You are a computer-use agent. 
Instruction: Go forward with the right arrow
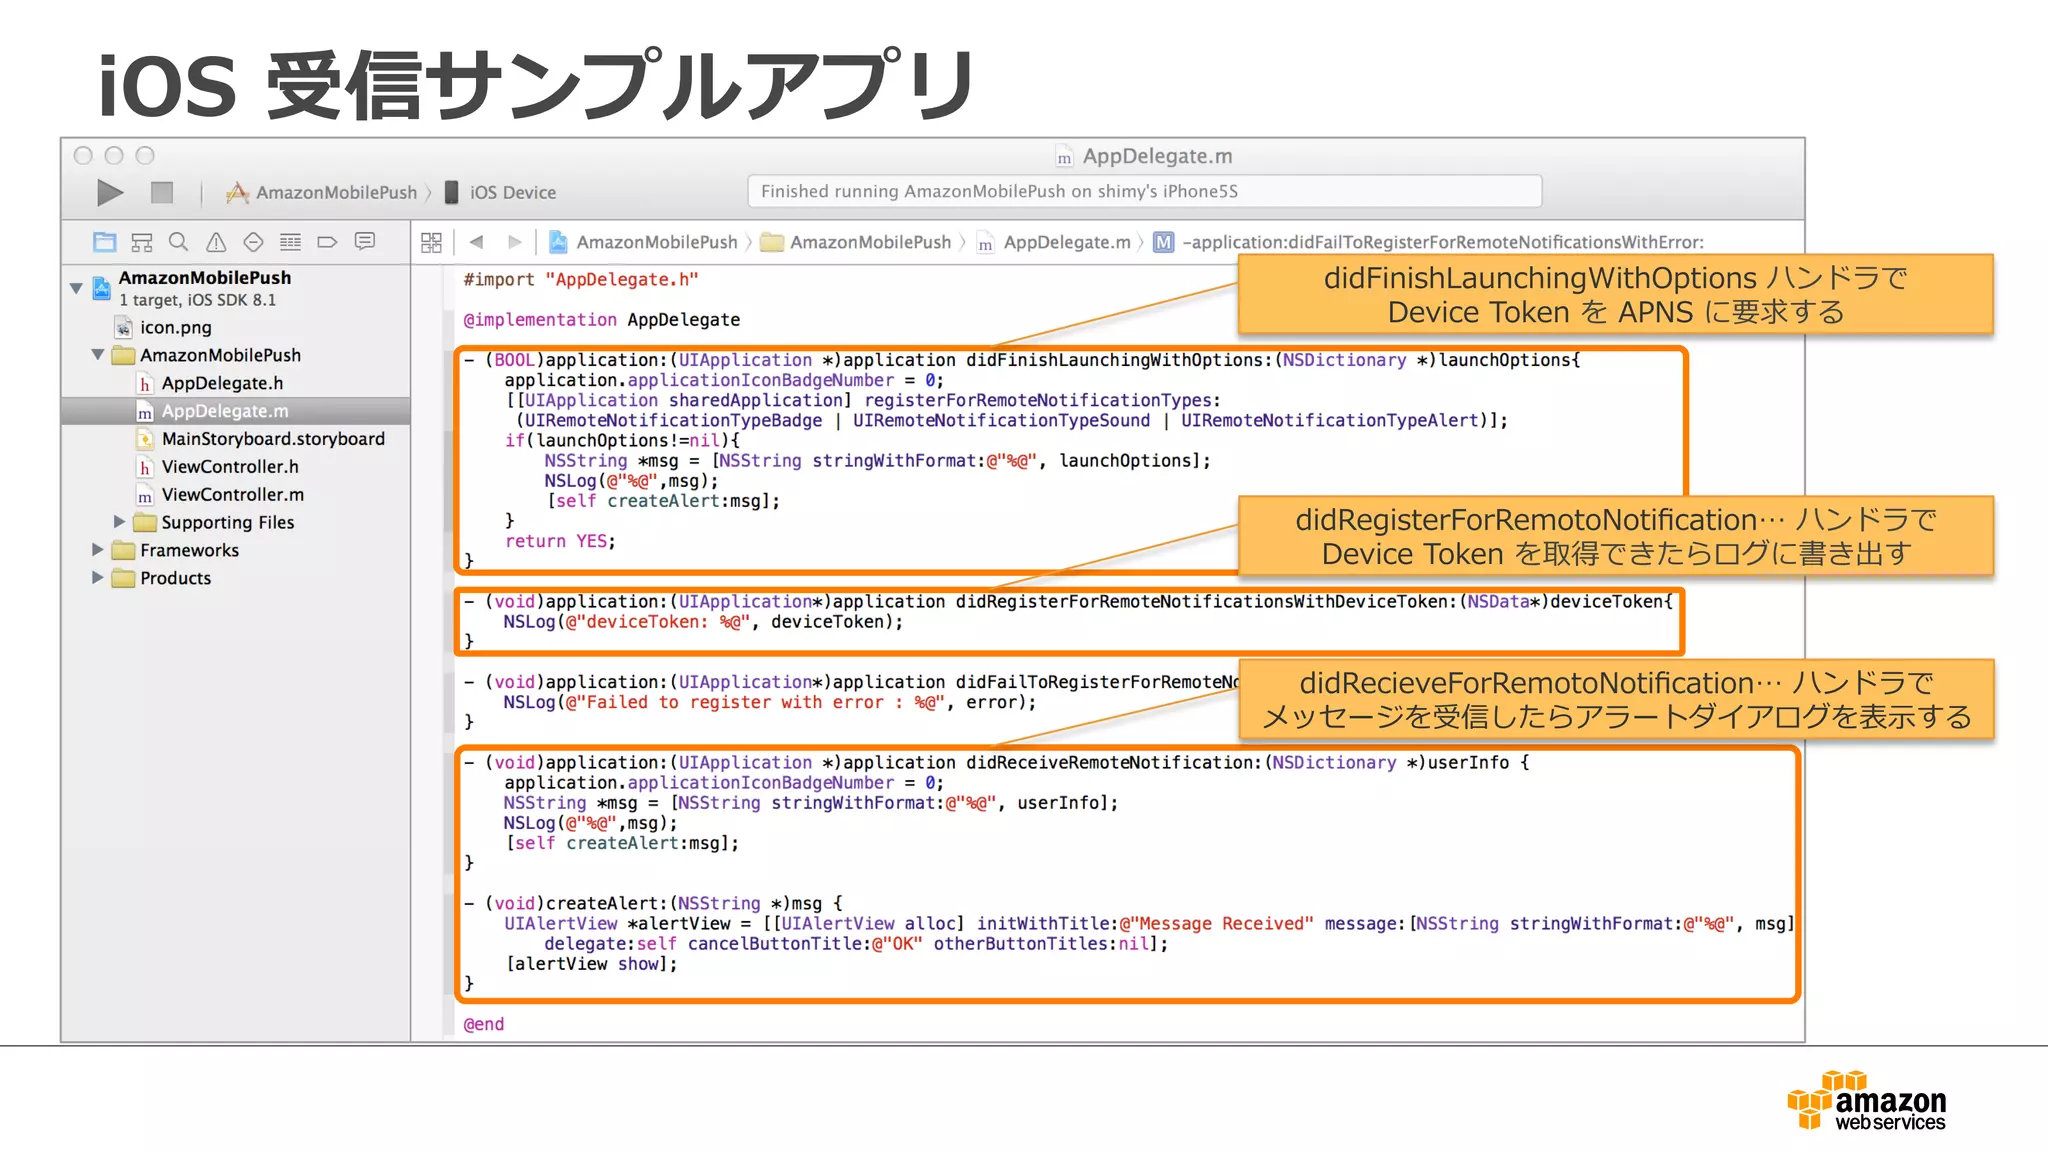[515, 242]
